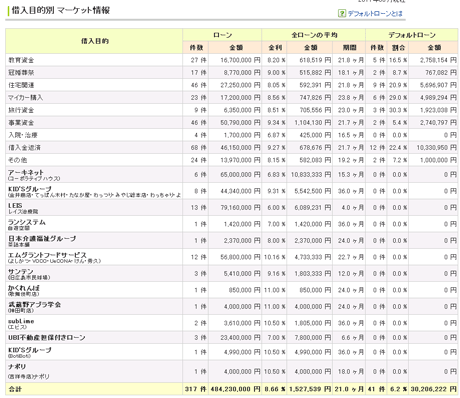This screenshot has height=398, width=460.
Task: Open the デフォルトローンとは help link
Action: tap(375, 14)
